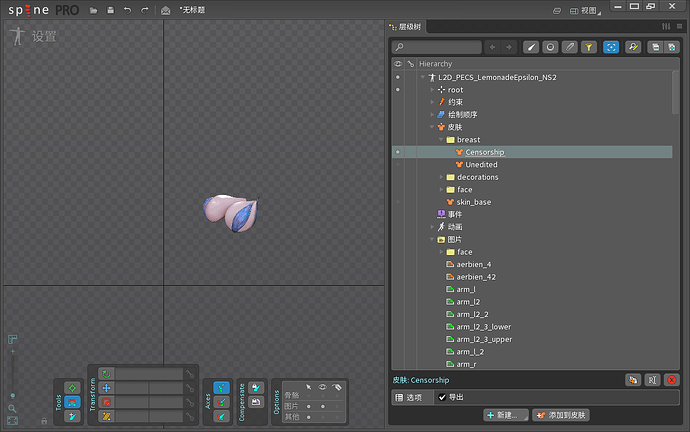690x432 pixels.
Task: Go back in tree selection history
Action: [492, 47]
